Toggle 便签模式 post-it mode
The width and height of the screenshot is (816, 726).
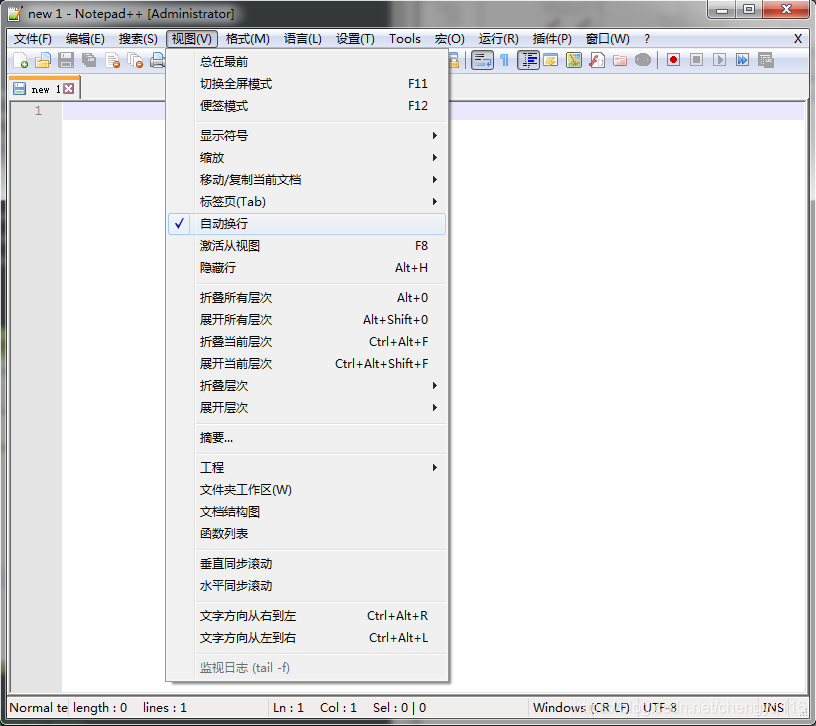coord(307,106)
